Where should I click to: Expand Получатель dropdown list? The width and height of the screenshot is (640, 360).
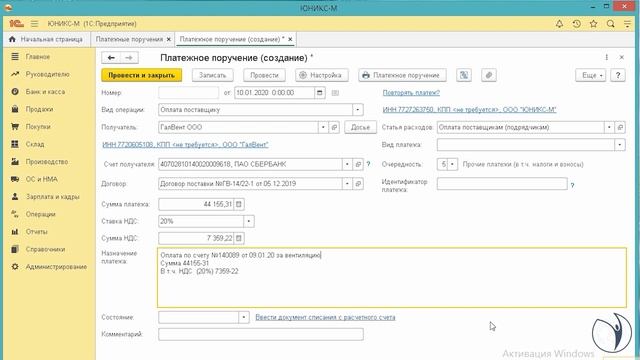(323, 127)
